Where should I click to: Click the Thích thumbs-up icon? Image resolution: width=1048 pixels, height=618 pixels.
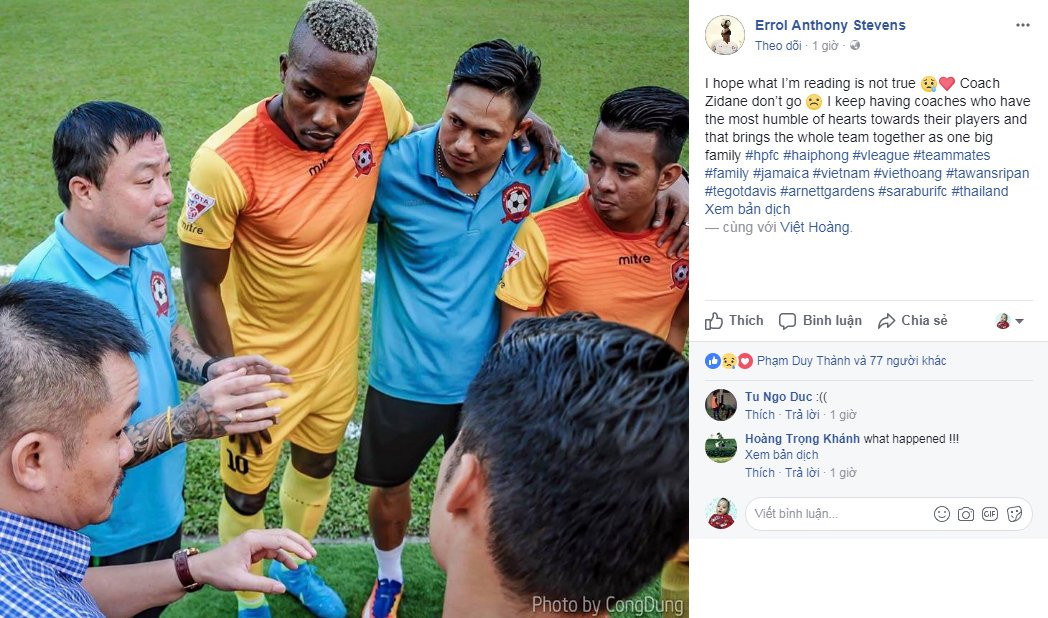[x=714, y=321]
